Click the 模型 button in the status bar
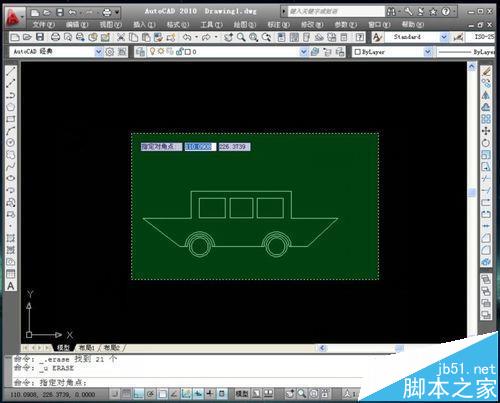Image resolution: width=500 pixels, height=403 pixels. (242, 394)
